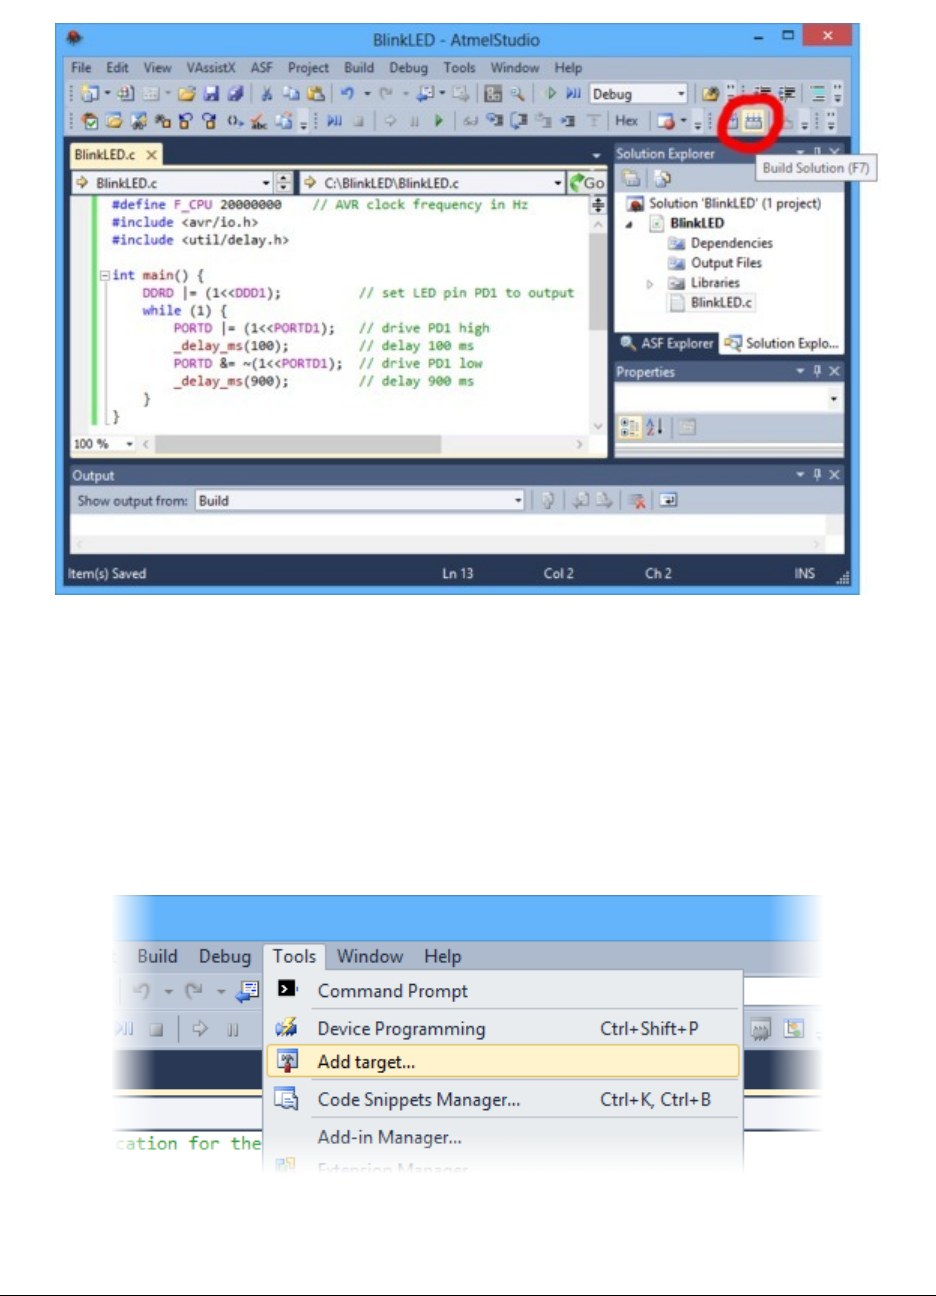Open the VAssistX menu
This screenshot has height=1296, width=936.
(211, 68)
